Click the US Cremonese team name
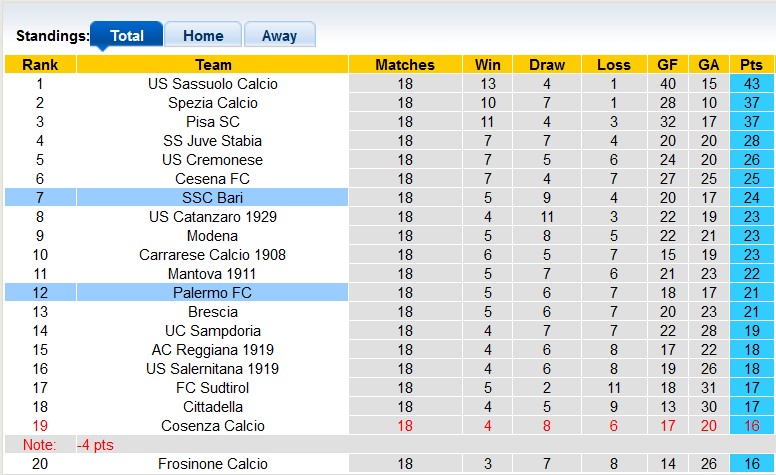 [212, 160]
